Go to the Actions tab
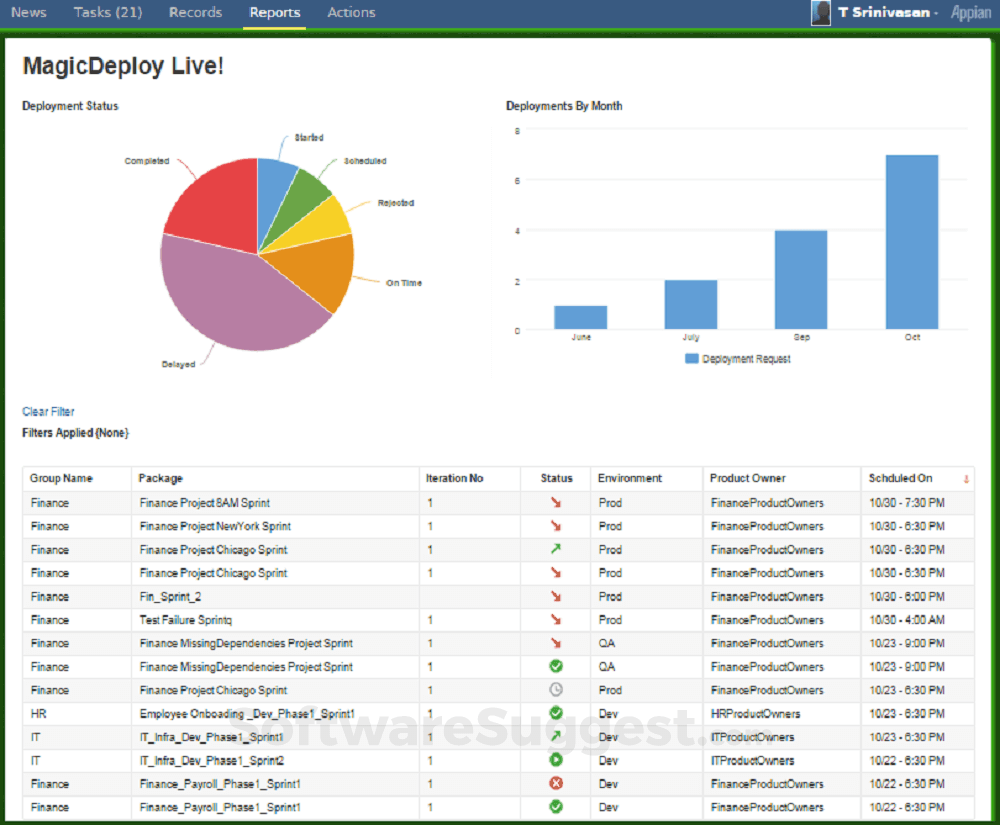 [x=351, y=13]
